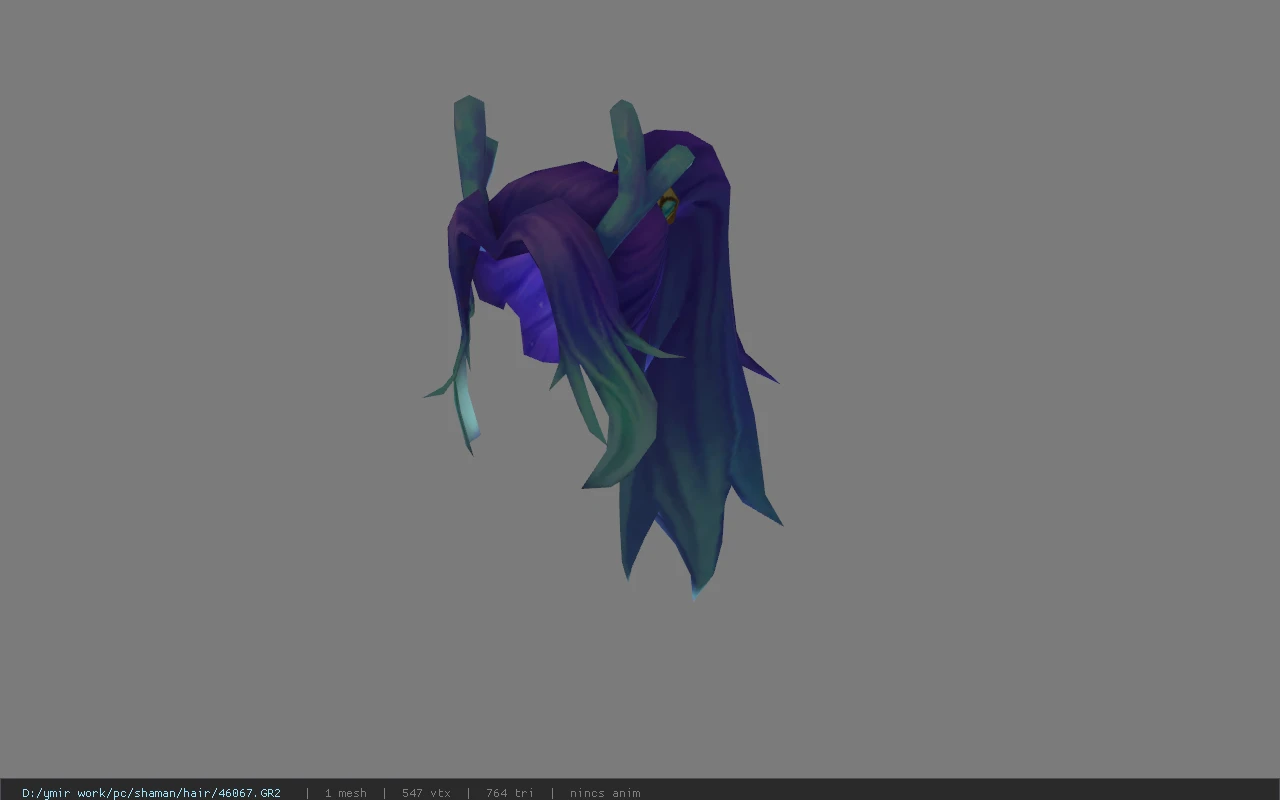1280x800 pixels.
Task: Click the '547 vtx' vertex count
Action: [x=426, y=793]
